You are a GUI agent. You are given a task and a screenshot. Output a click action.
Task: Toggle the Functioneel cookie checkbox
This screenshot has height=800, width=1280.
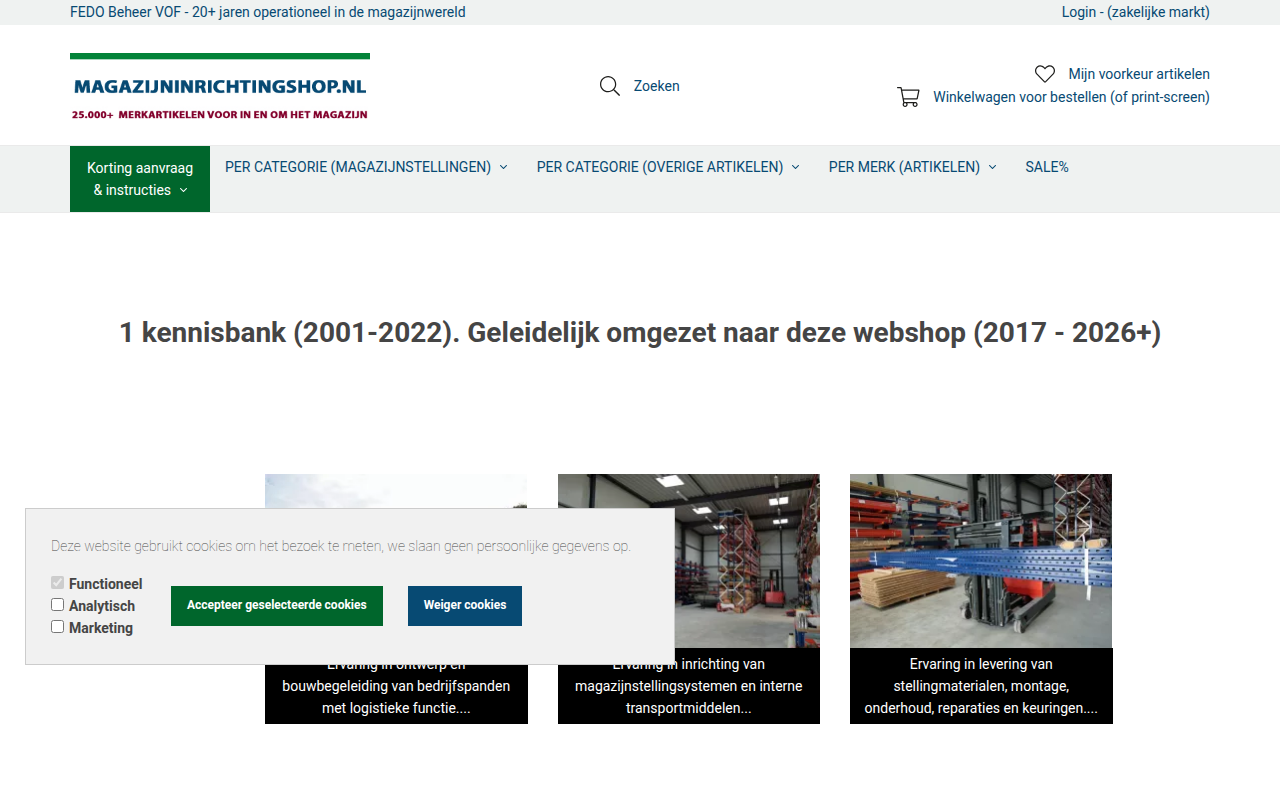[58, 583]
